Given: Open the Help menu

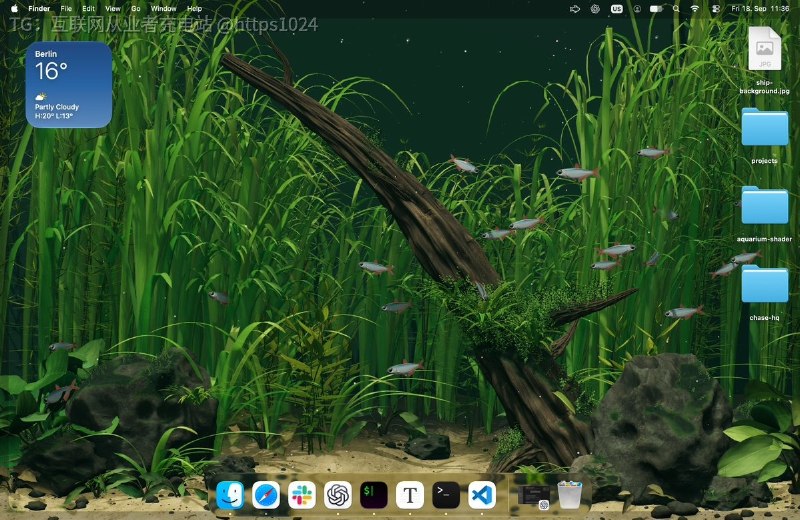Looking at the screenshot, I should tap(194, 9).
